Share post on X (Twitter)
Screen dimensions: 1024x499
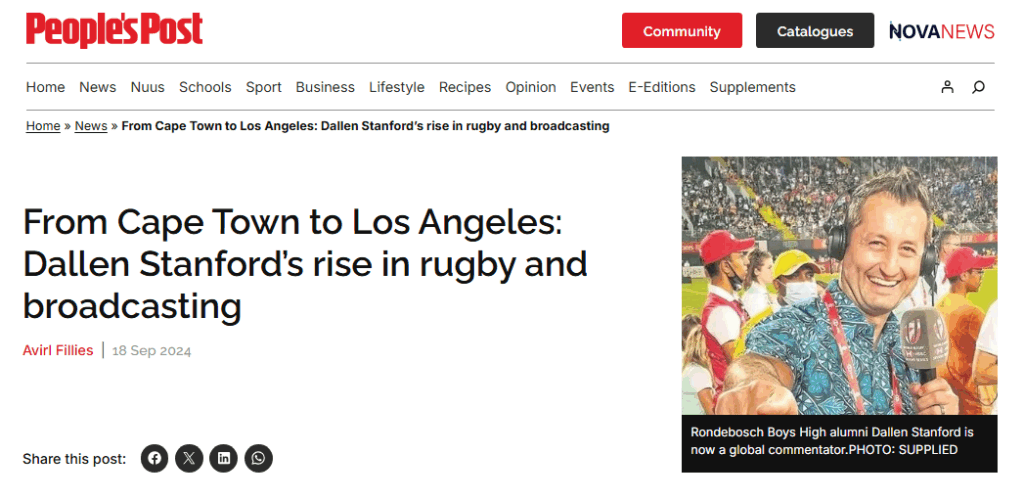pos(189,459)
